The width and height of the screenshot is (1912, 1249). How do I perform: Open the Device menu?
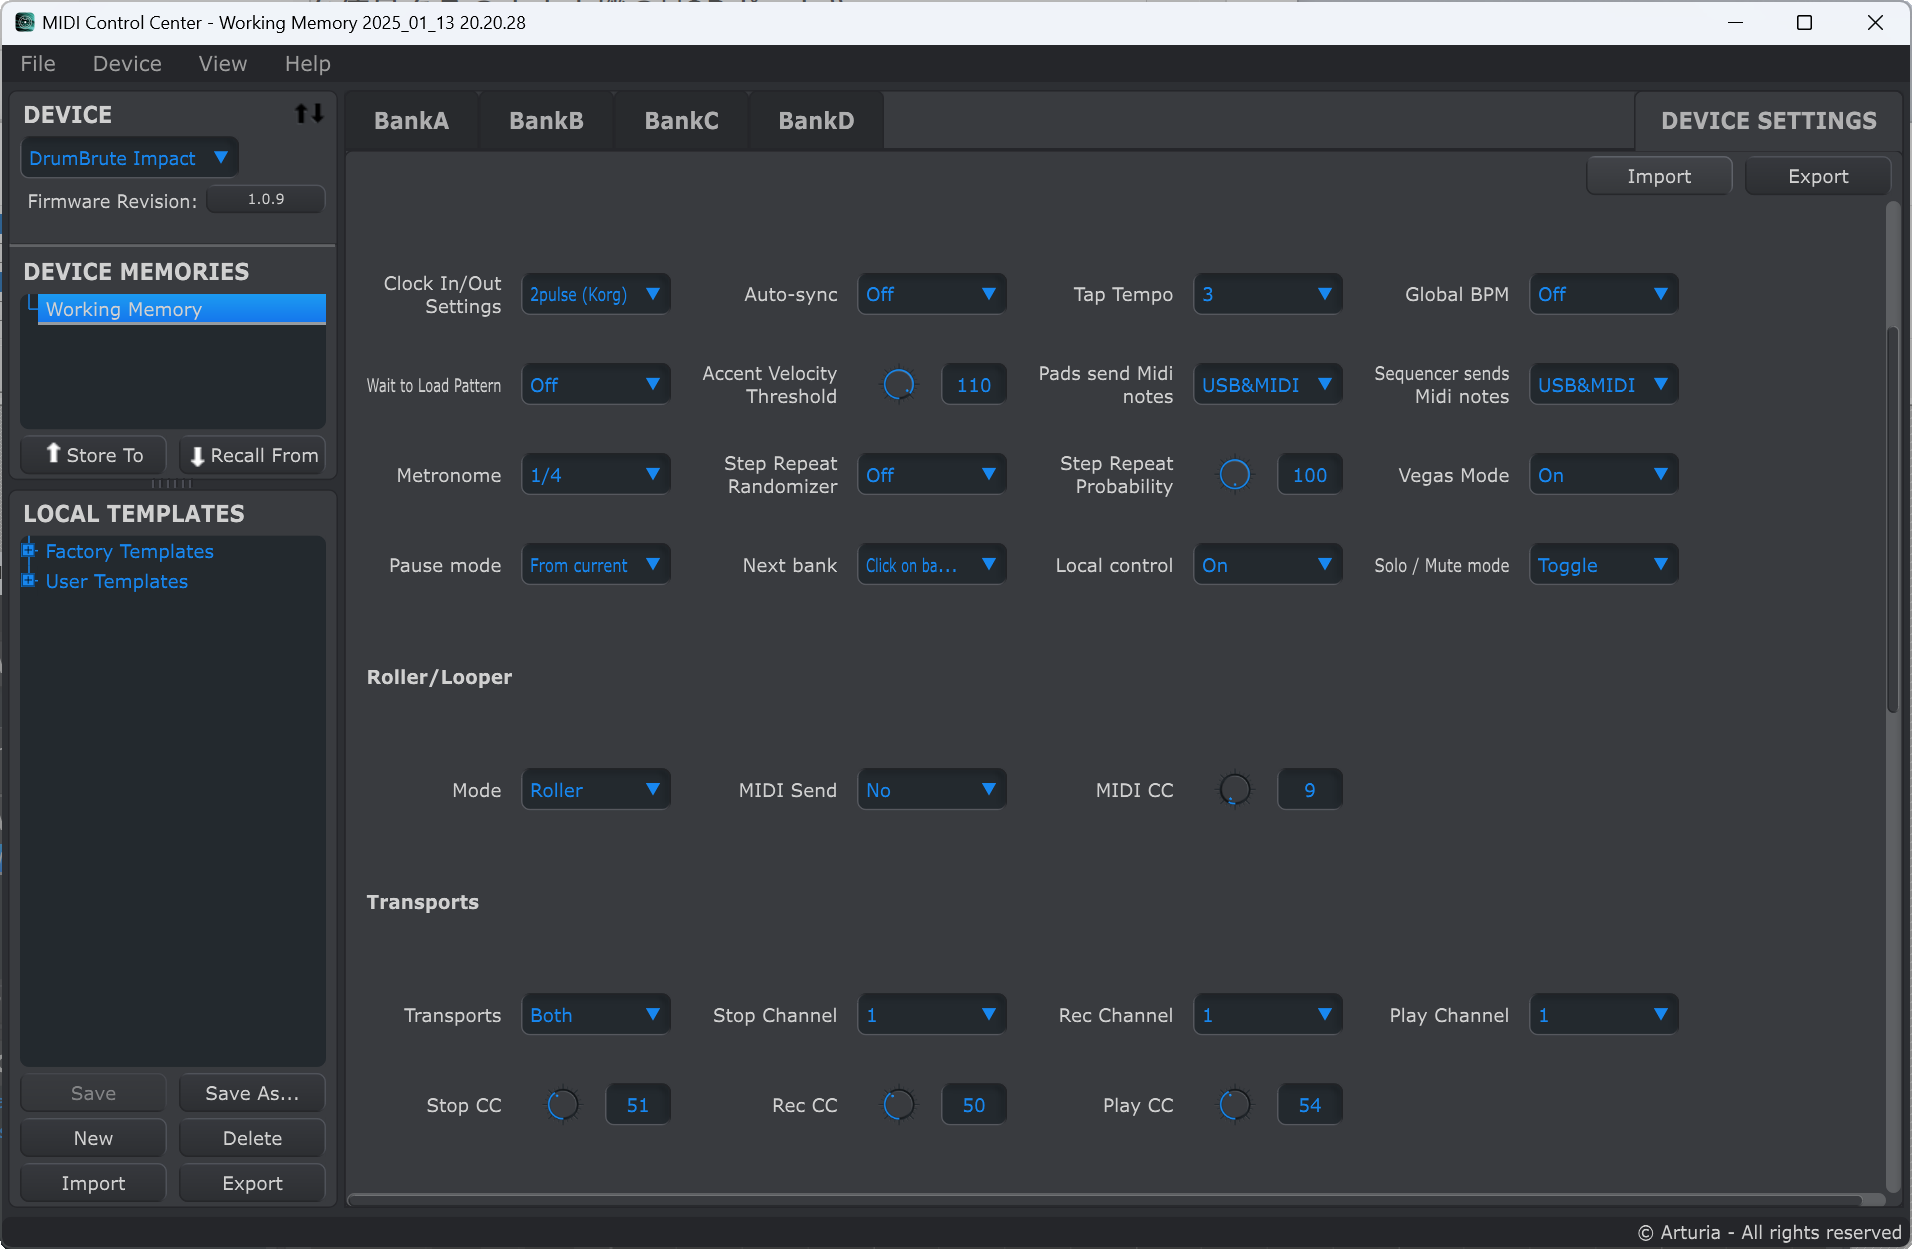pyautogui.click(x=127, y=64)
